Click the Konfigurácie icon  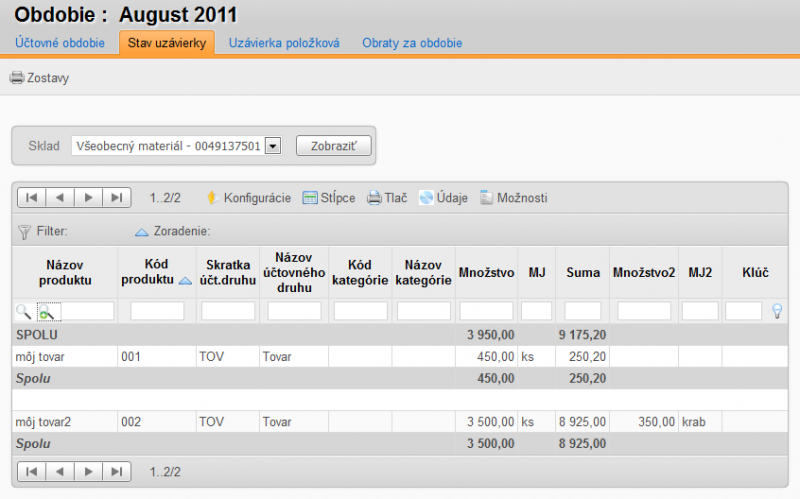coord(212,197)
